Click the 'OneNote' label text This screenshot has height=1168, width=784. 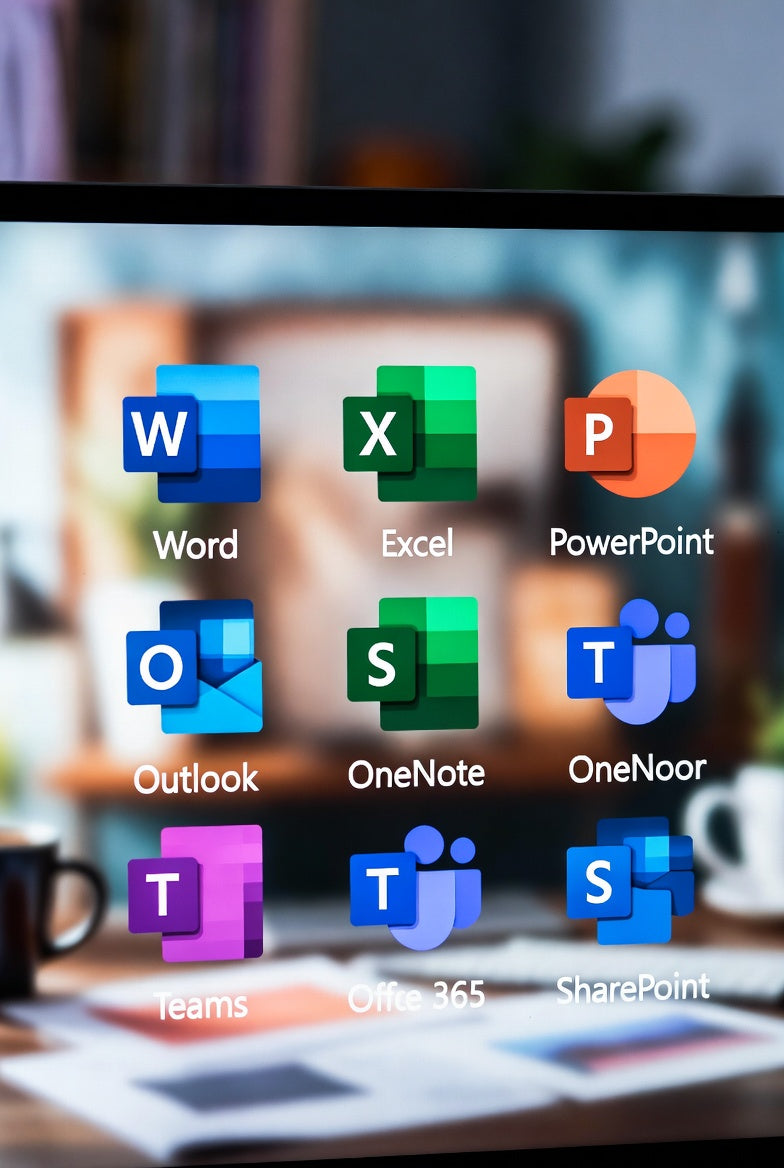[x=416, y=775]
